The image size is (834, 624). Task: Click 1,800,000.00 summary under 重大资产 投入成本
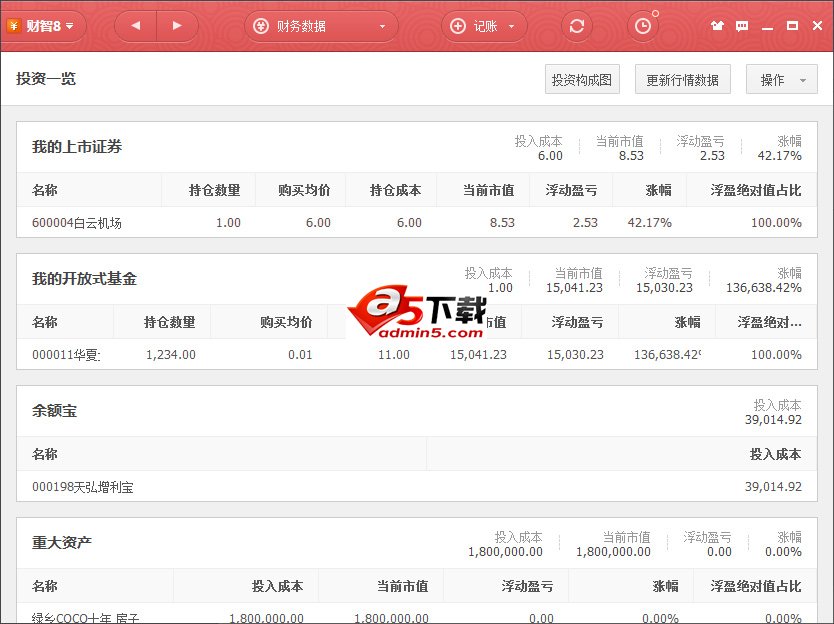point(505,552)
